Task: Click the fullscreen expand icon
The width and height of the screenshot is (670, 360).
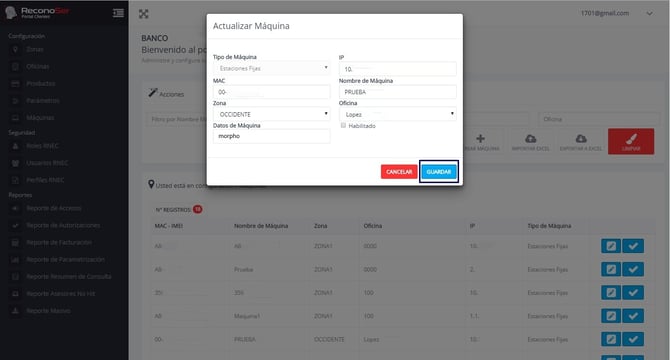Action: pyautogui.click(x=144, y=14)
